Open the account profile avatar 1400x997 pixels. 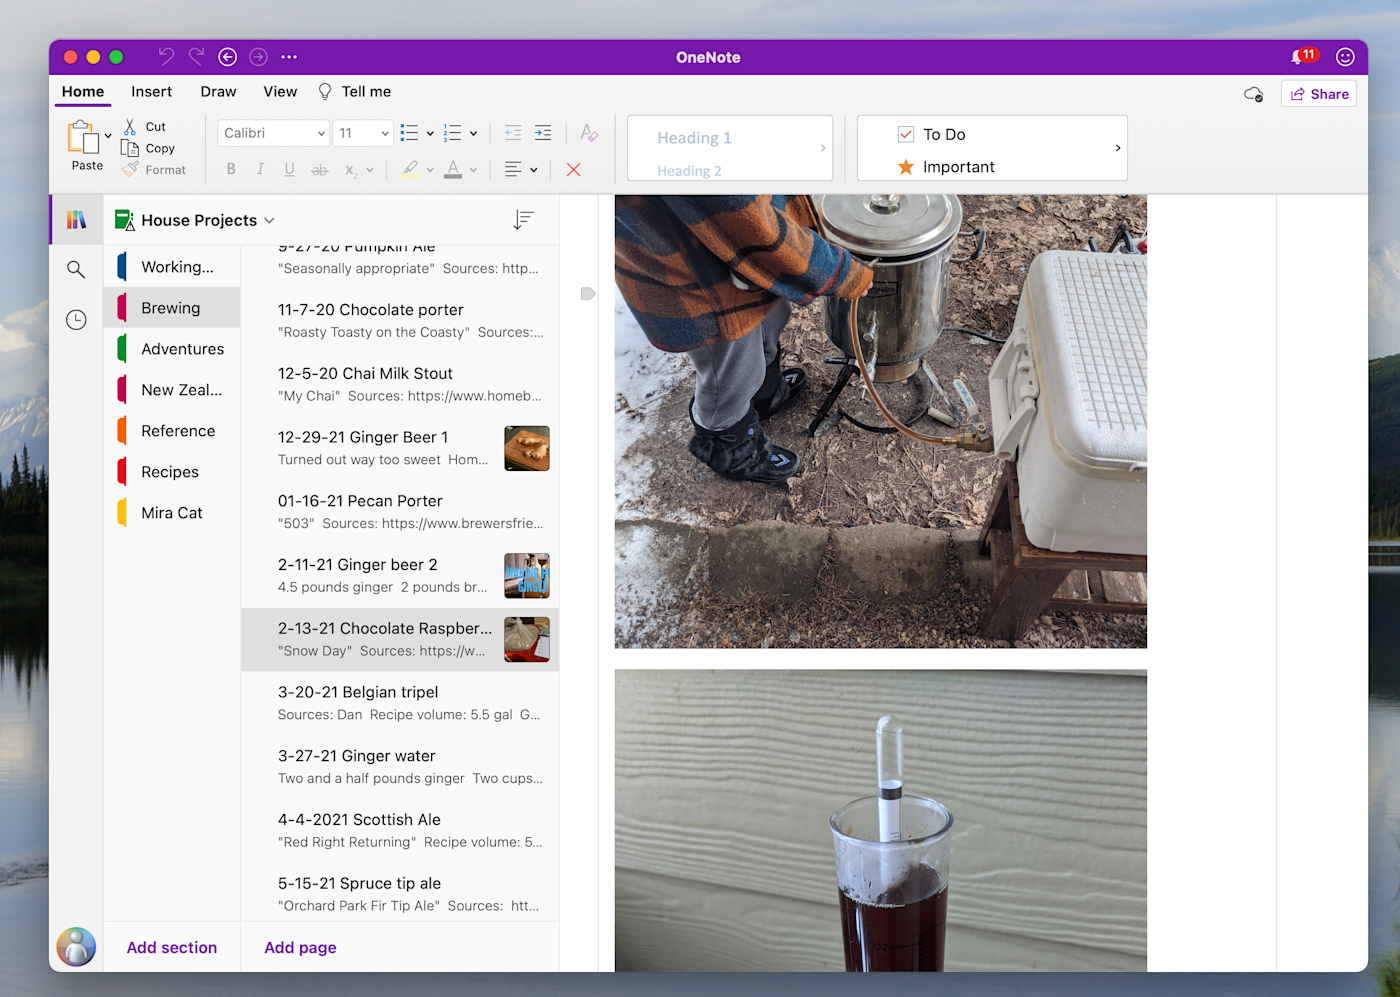tap(76, 946)
